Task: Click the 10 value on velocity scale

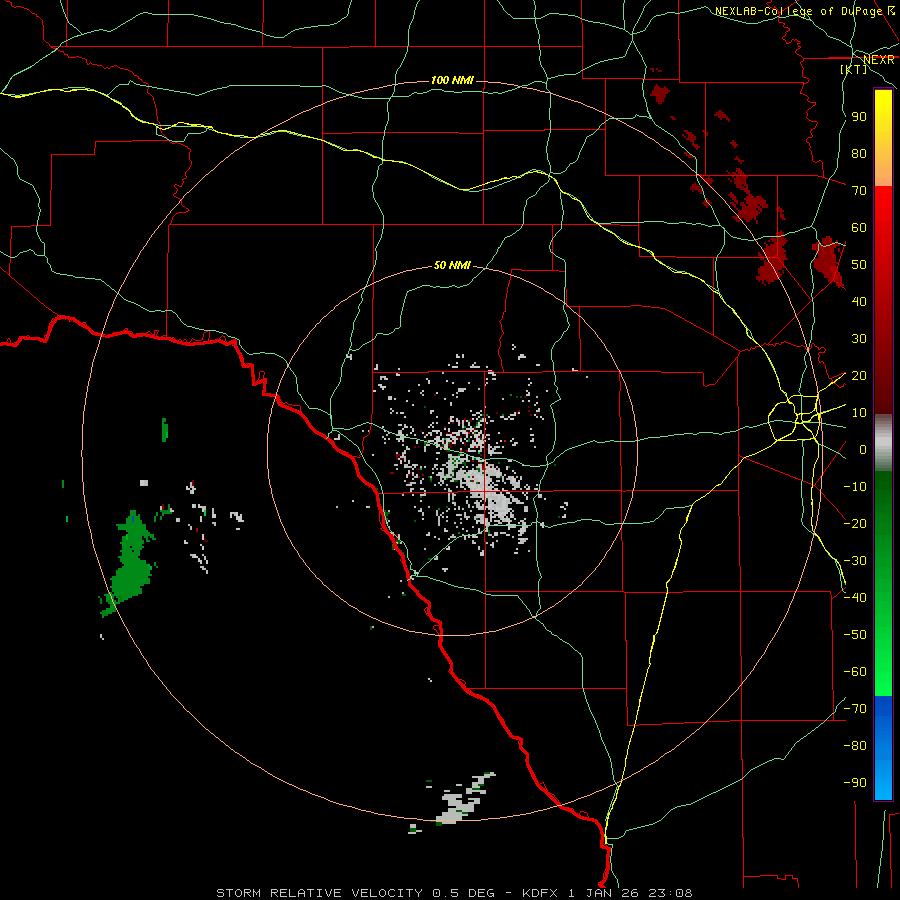Action: tap(859, 413)
